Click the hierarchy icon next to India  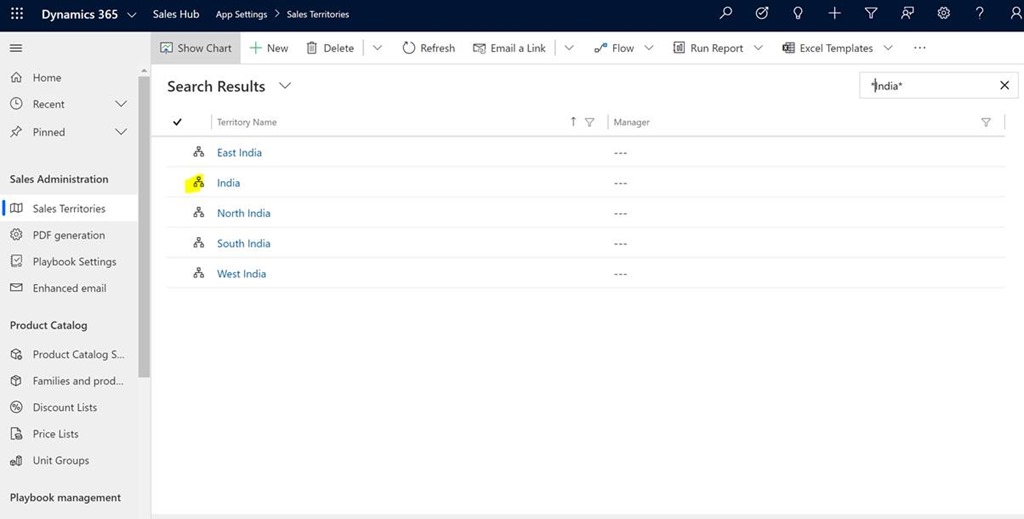(x=198, y=183)
